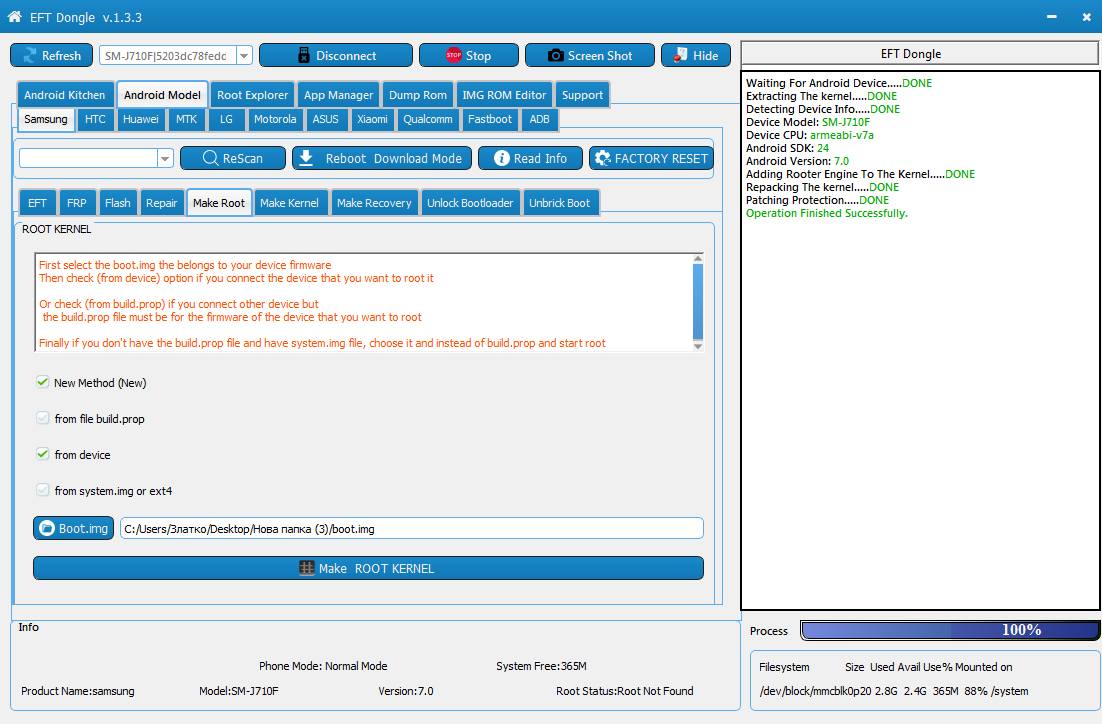Click Reboot Download Mode button
1102x724 pixels.
click(x=382, y=159)
